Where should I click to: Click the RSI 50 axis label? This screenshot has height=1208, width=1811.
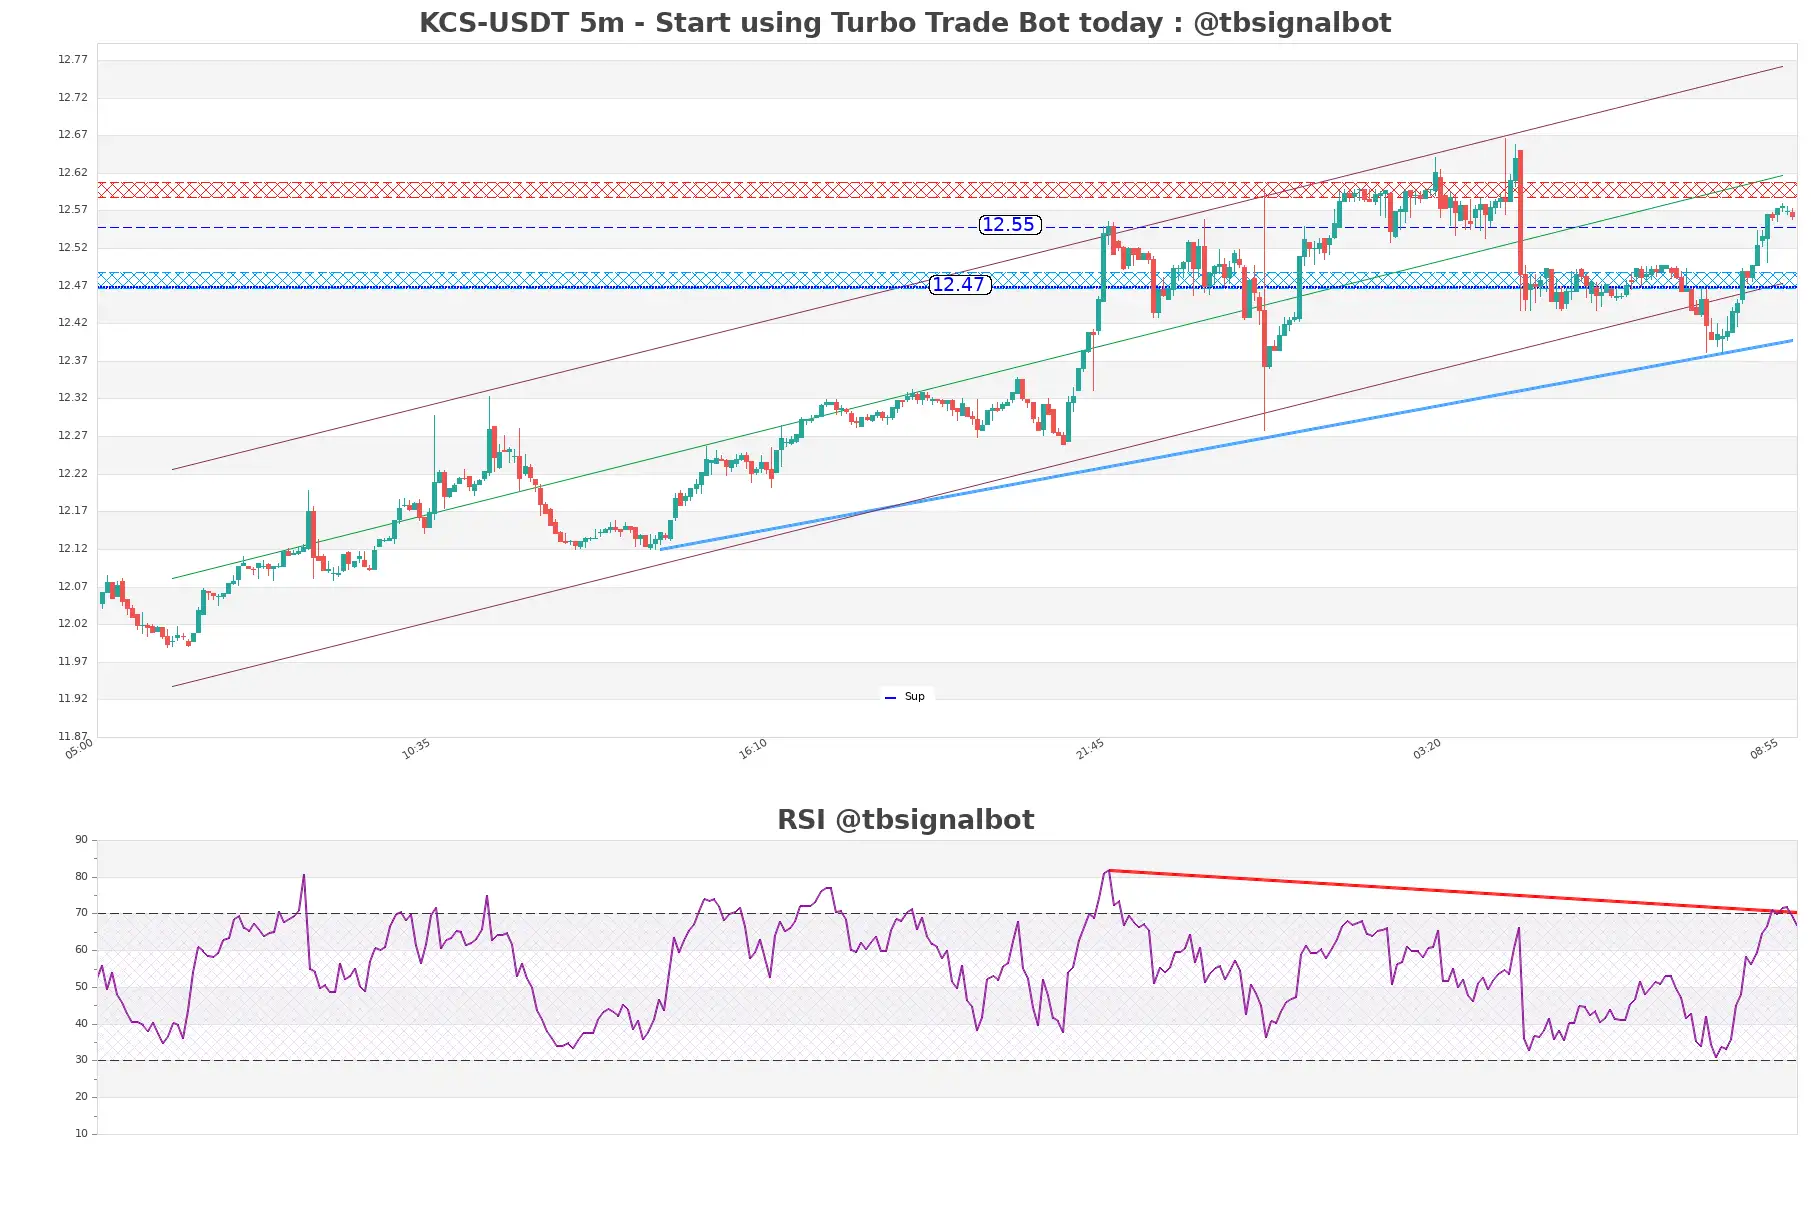pyautogui.click(x=81, y=987)
